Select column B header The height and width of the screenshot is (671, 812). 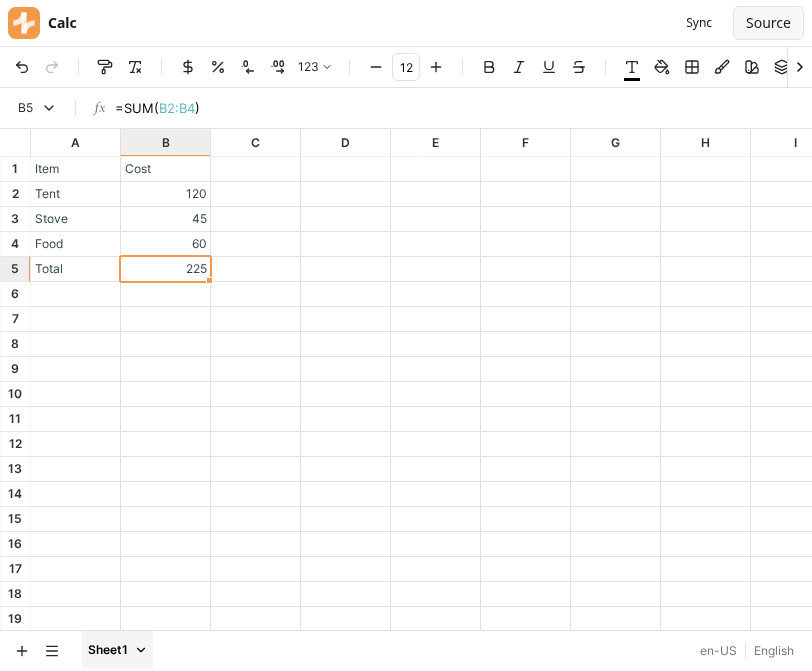pyautogui.click(x=166, y=143)
